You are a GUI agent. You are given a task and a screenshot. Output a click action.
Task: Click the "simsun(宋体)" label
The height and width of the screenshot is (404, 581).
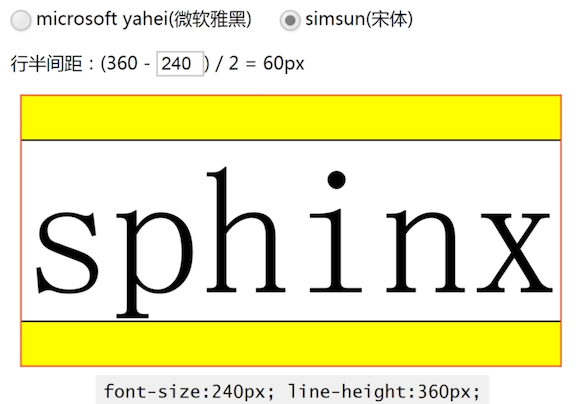pyautogui.click(x=359, y=19)
